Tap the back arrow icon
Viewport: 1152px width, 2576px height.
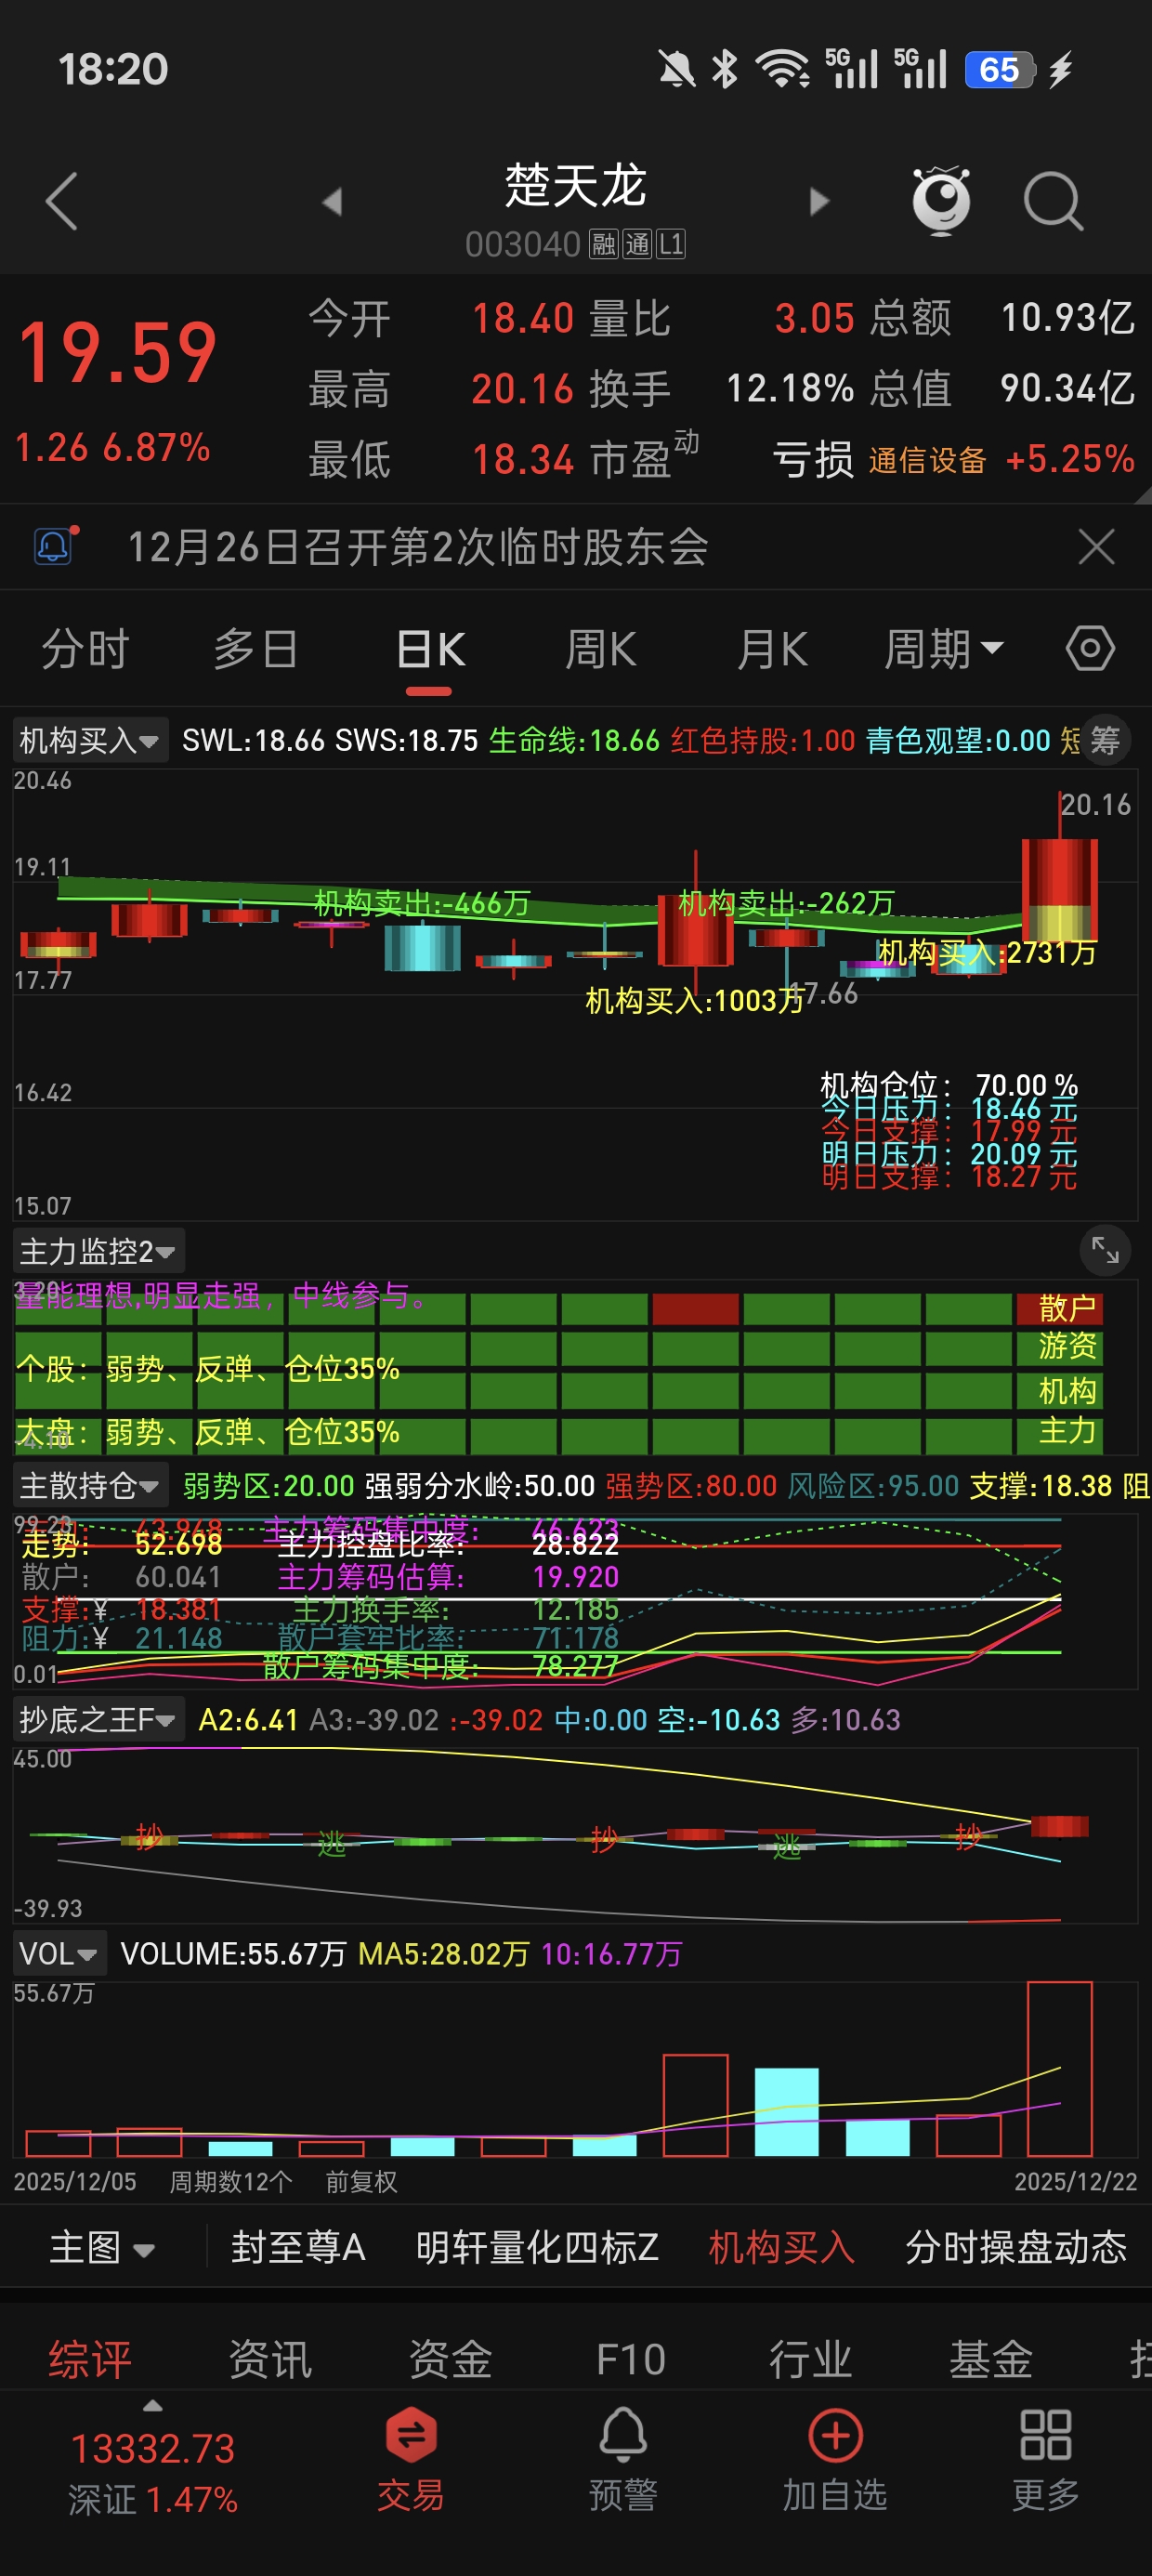(x=62, y=201)
